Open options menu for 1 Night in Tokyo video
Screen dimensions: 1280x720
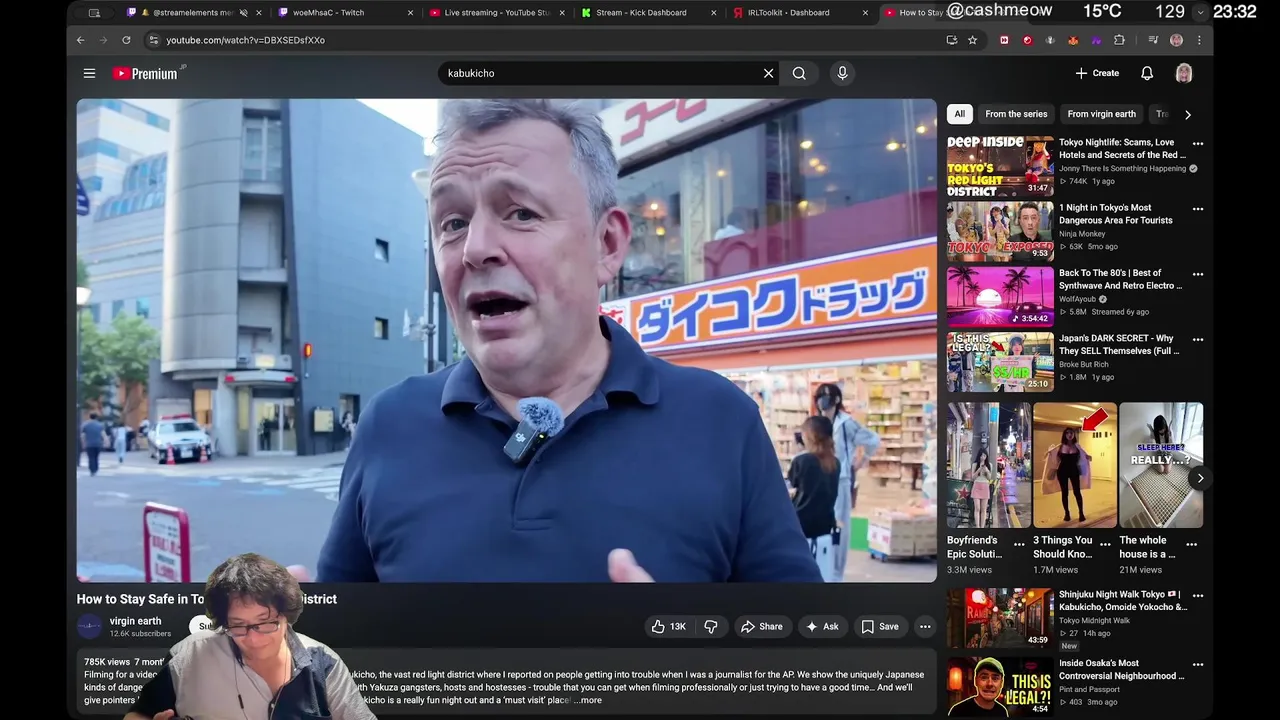1198,209
